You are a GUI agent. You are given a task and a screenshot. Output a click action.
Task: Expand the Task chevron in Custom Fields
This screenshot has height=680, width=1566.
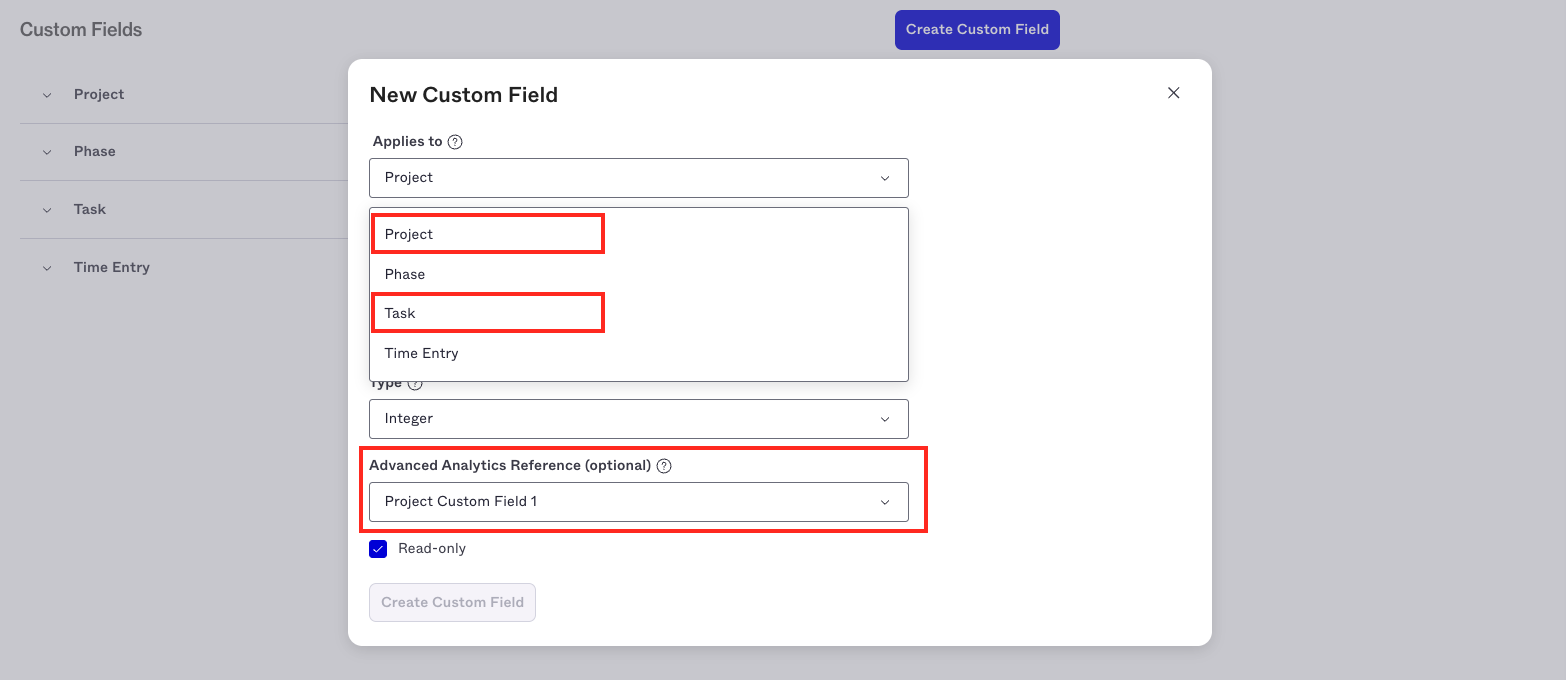coord(46,210)
